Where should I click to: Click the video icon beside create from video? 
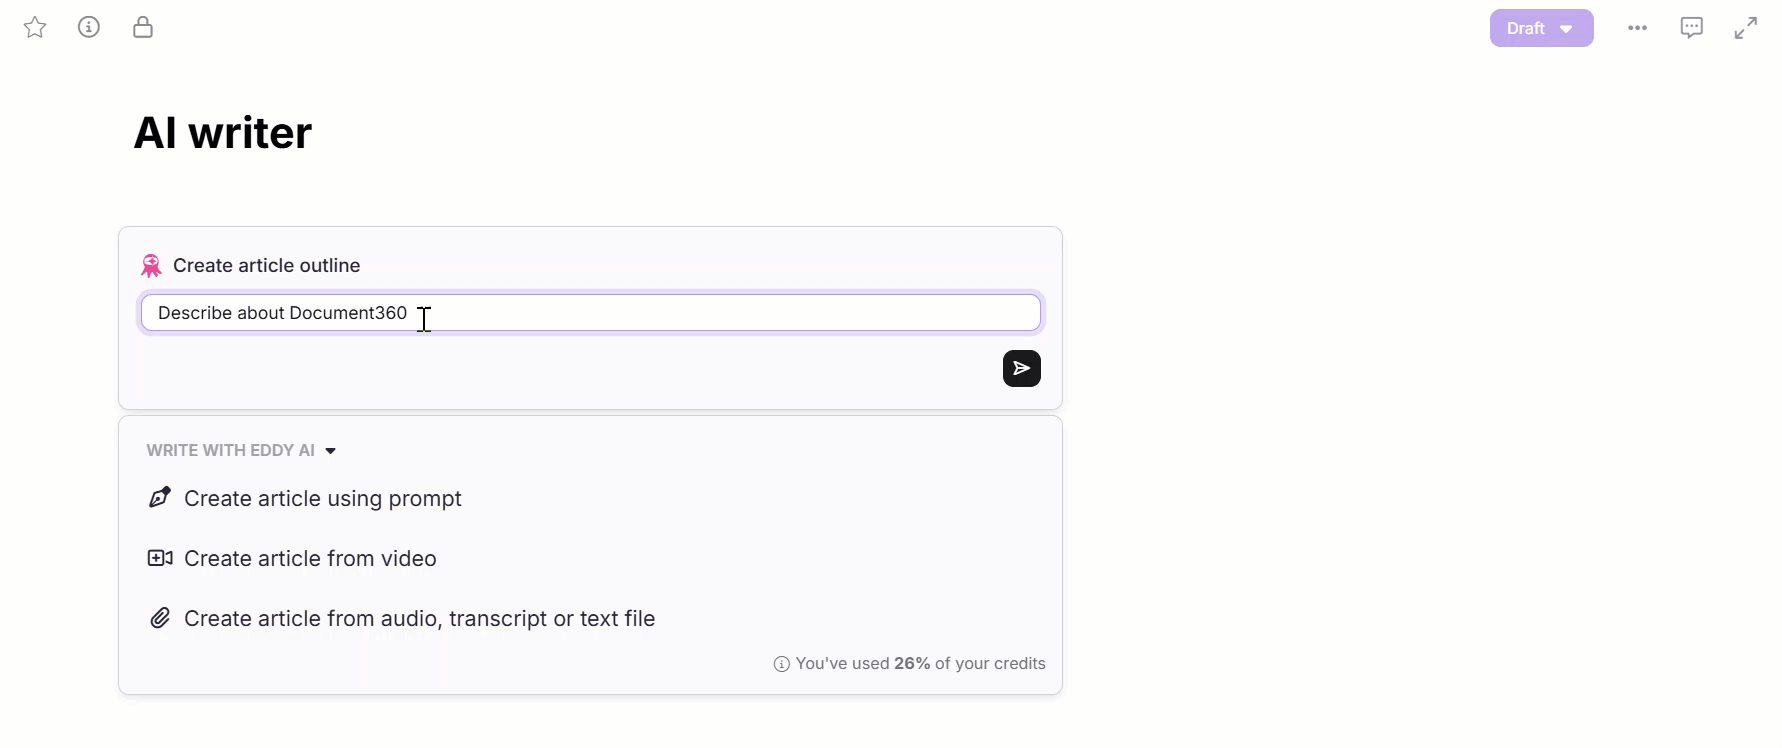160,558
